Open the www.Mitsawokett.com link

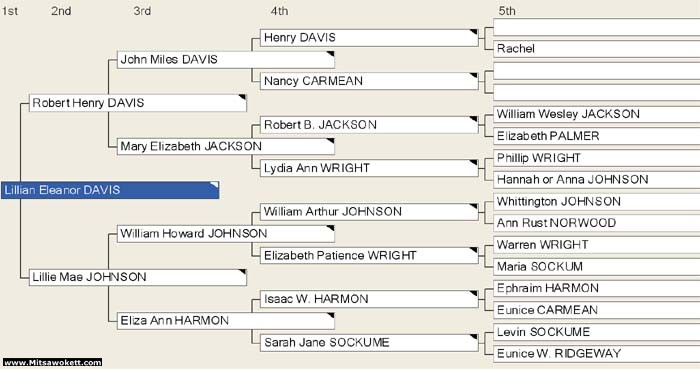coord(53,362)
